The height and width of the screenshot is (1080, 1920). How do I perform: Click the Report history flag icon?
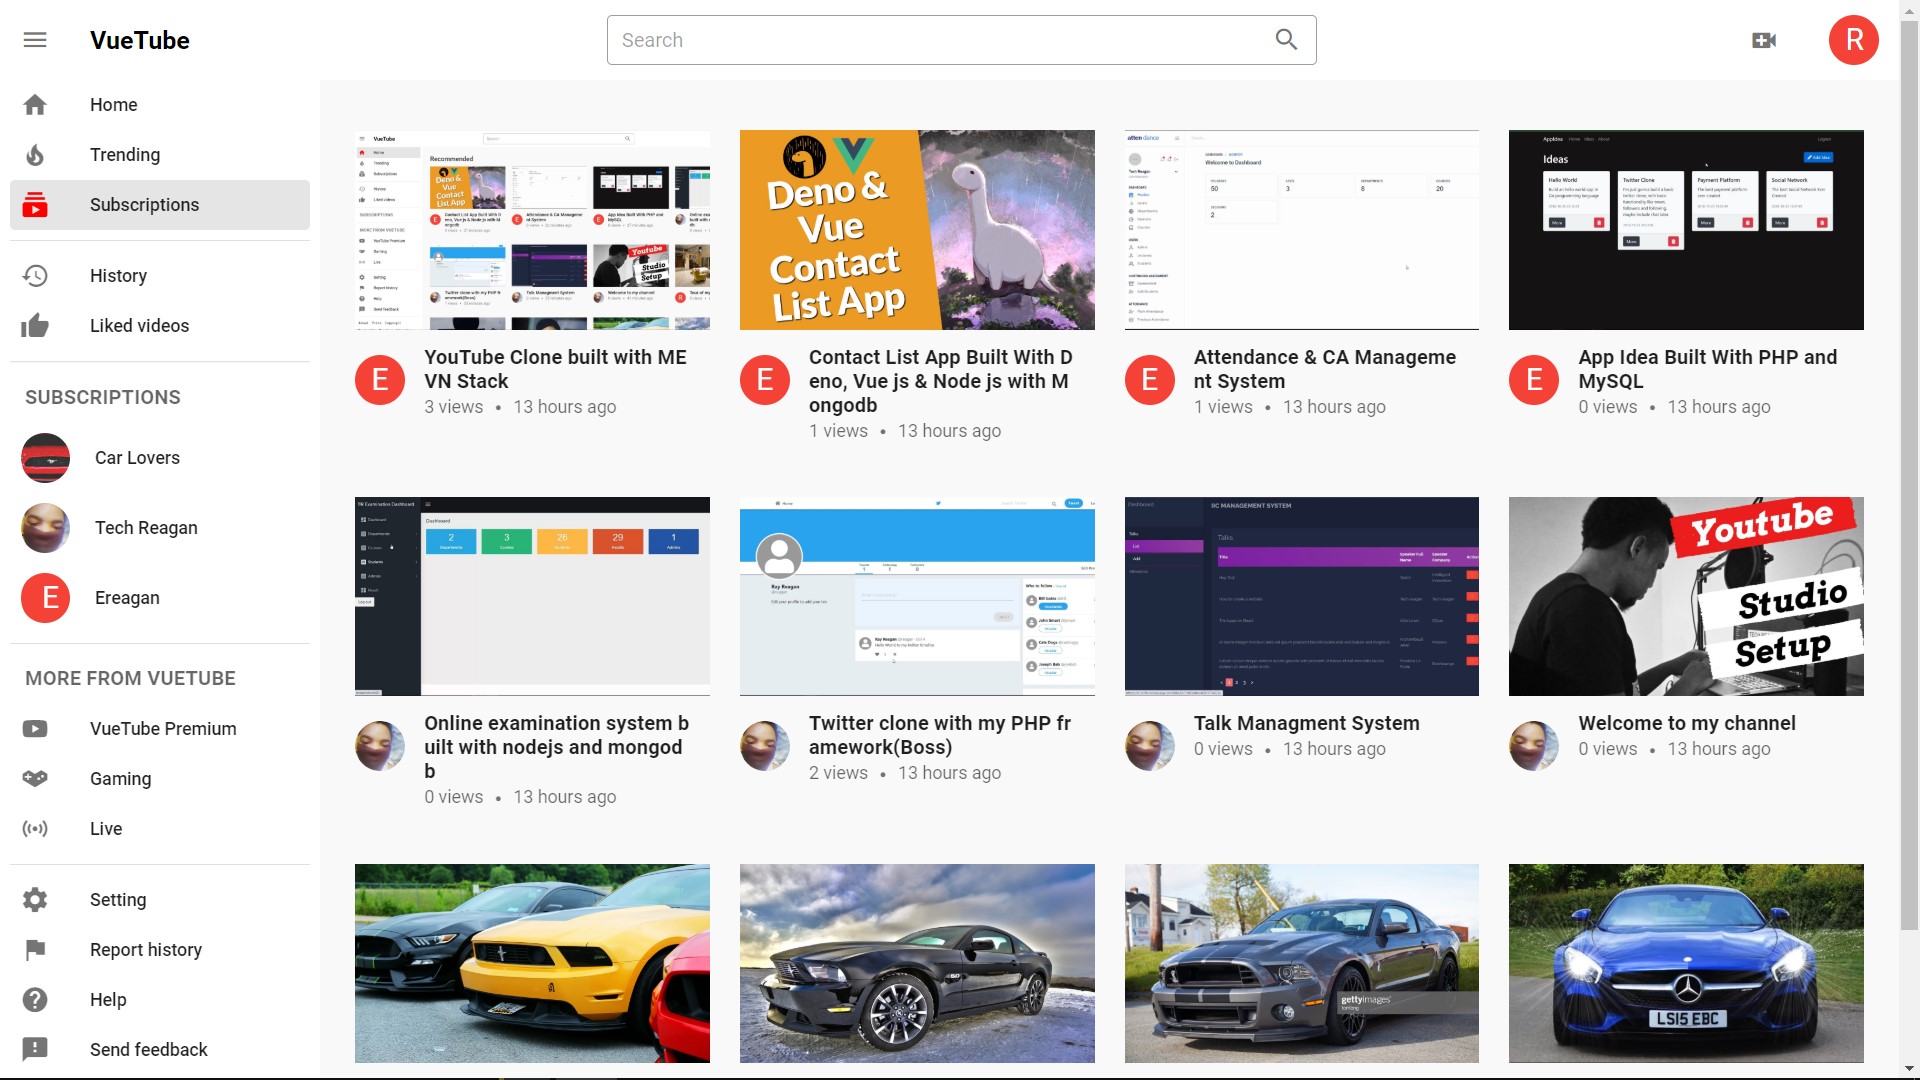[x=35, y=950]
